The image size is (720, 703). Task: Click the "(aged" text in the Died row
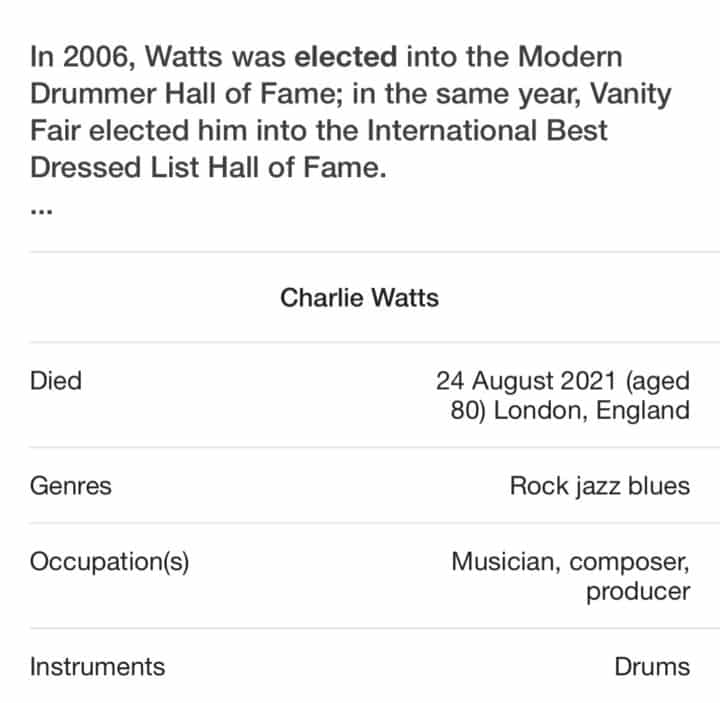pos(658,381)
